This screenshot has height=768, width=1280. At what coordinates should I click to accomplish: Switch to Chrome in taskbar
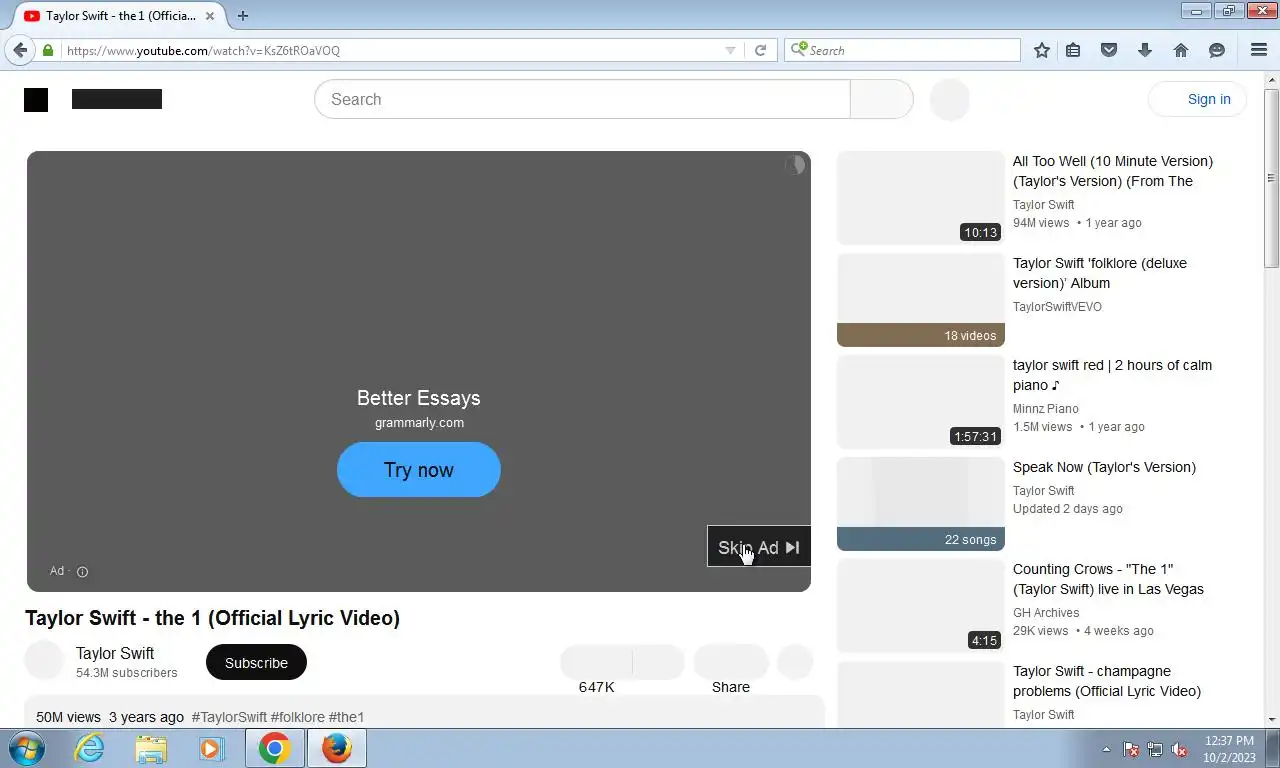[x=274, y=748]
